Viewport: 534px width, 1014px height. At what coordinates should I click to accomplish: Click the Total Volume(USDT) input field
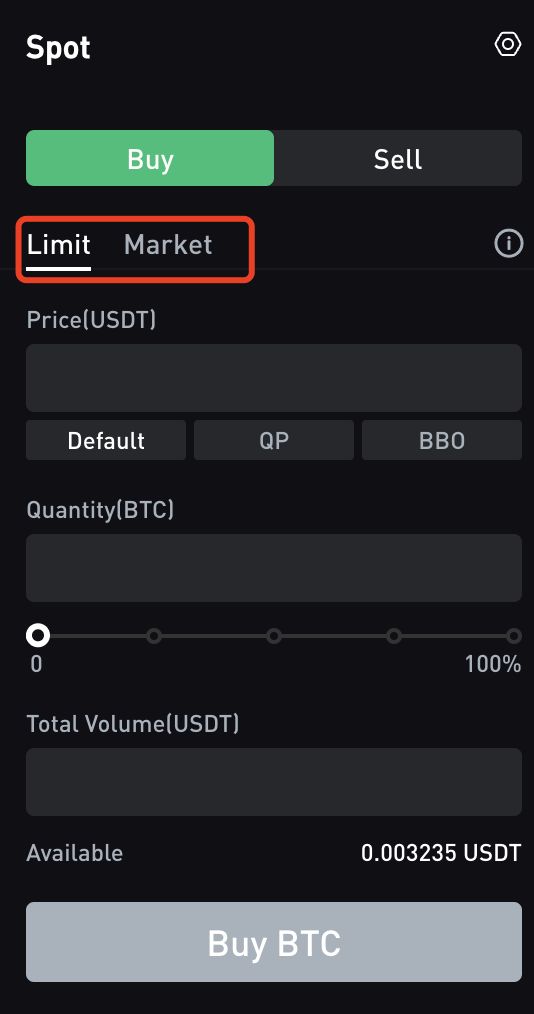point(273,782)
